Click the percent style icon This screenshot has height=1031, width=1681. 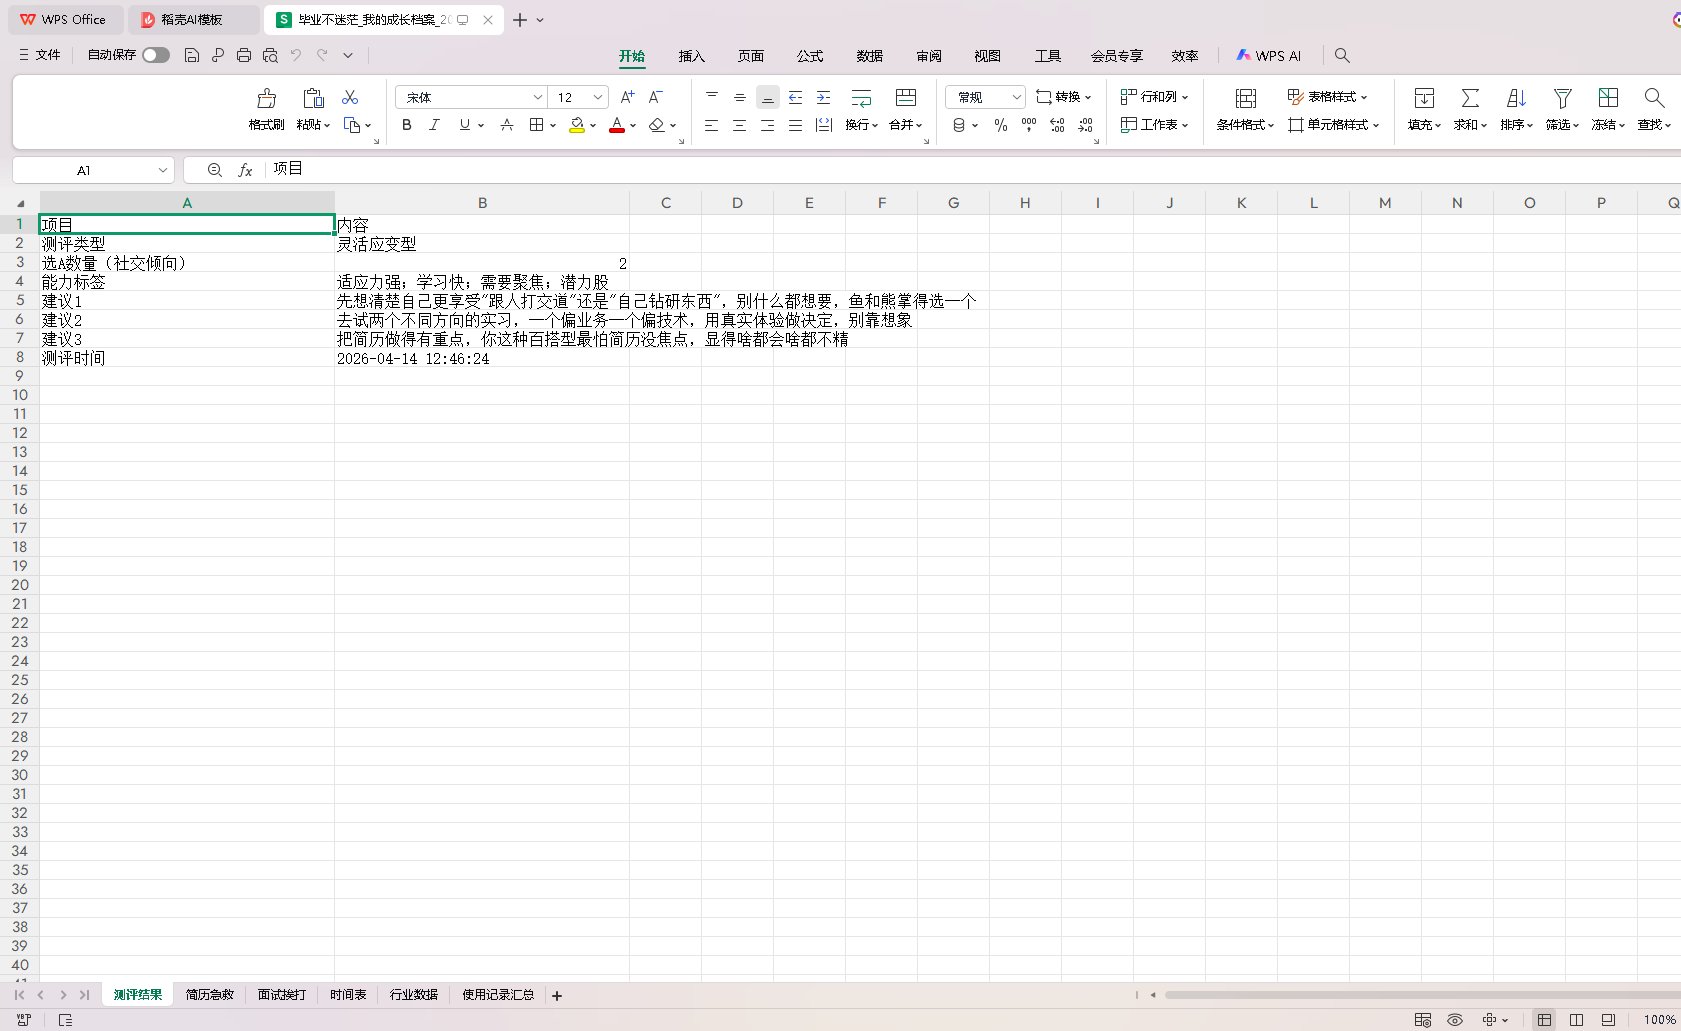coord(1000,125)
